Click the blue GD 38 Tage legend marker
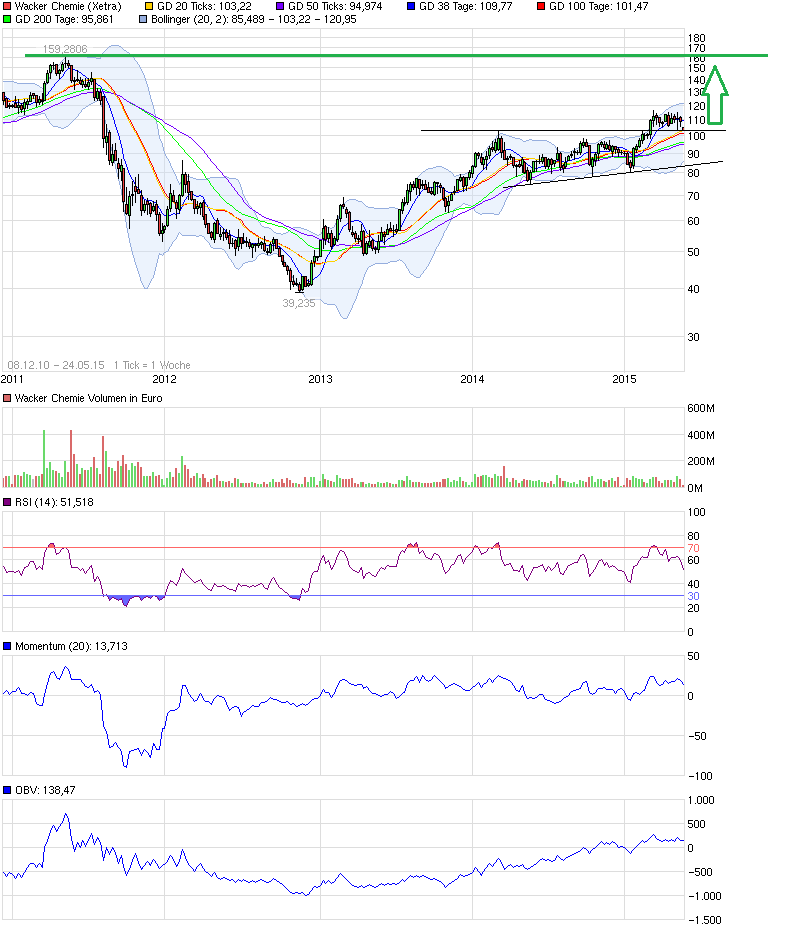804x928 pixels. click(x=415, y=6)
